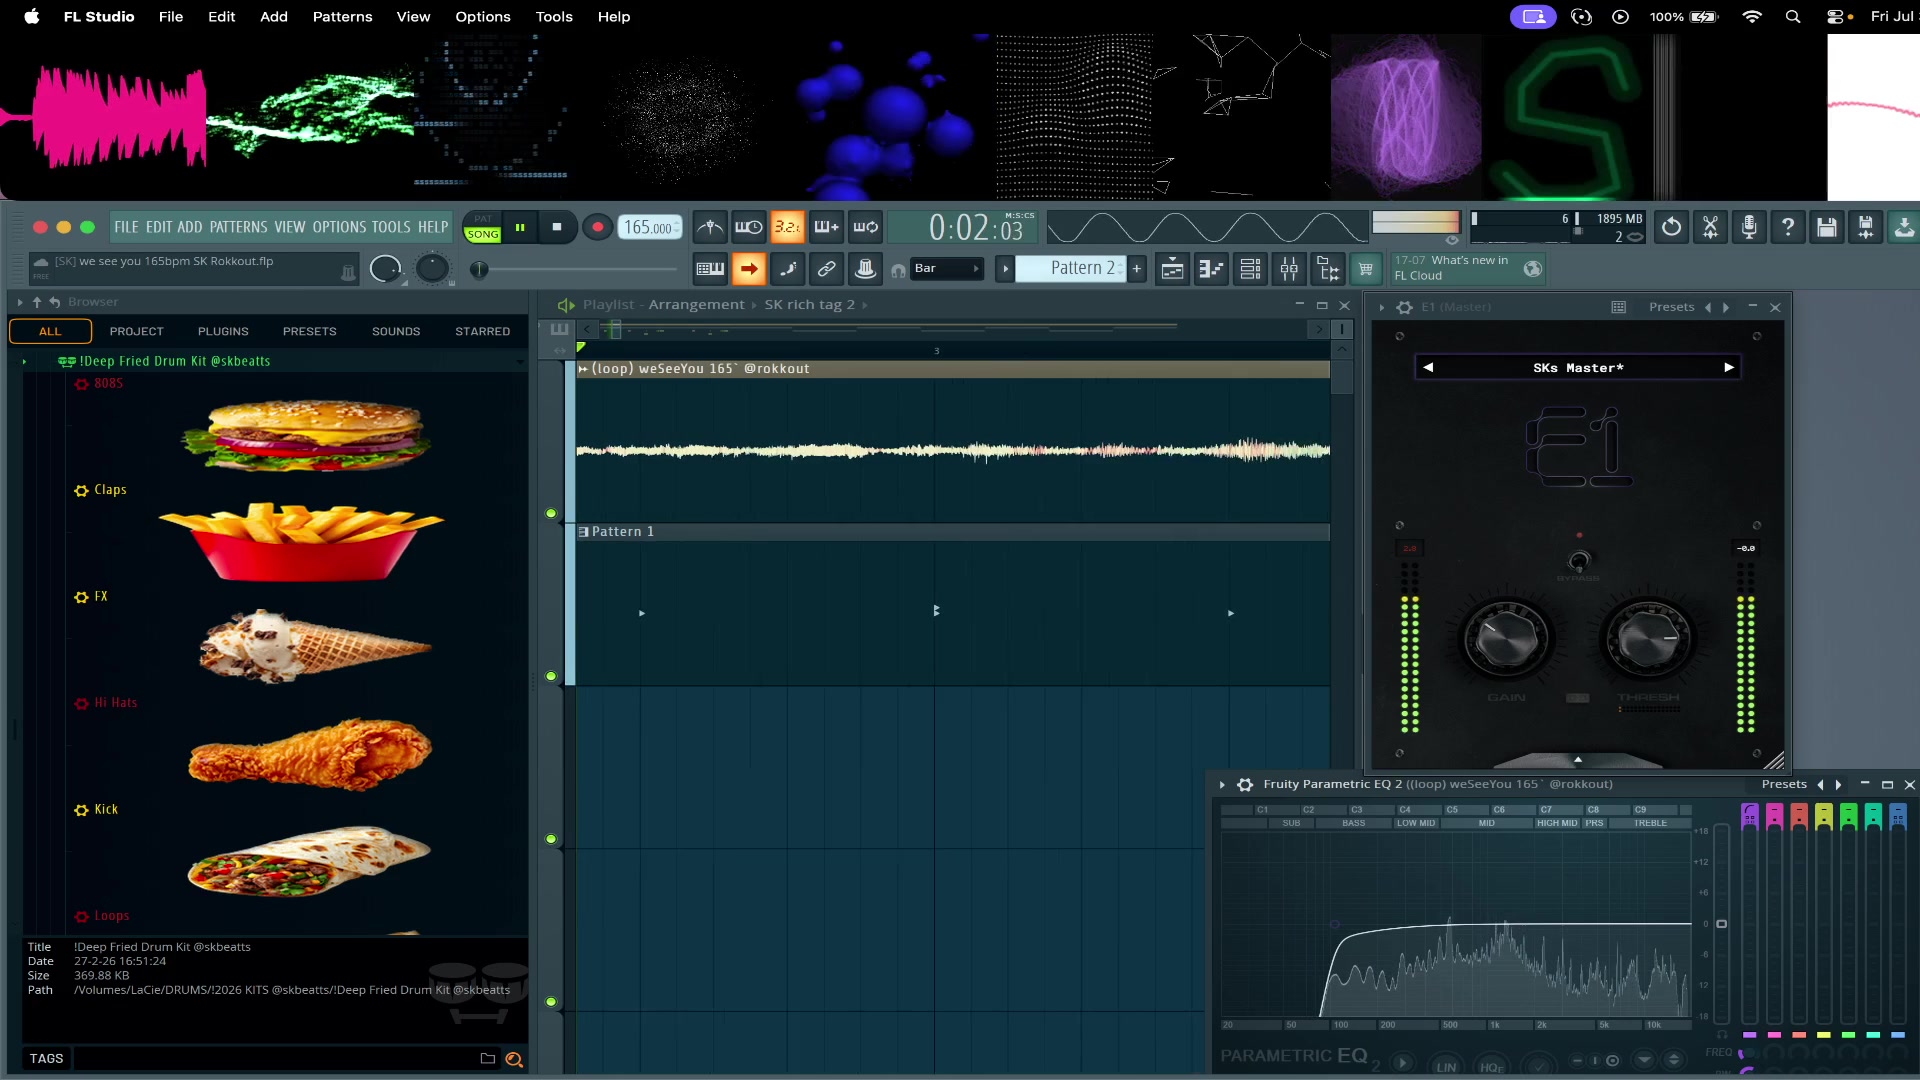1920x1080 pixels.
Task: Stop playback with the stop button
Action: [557, 227]
